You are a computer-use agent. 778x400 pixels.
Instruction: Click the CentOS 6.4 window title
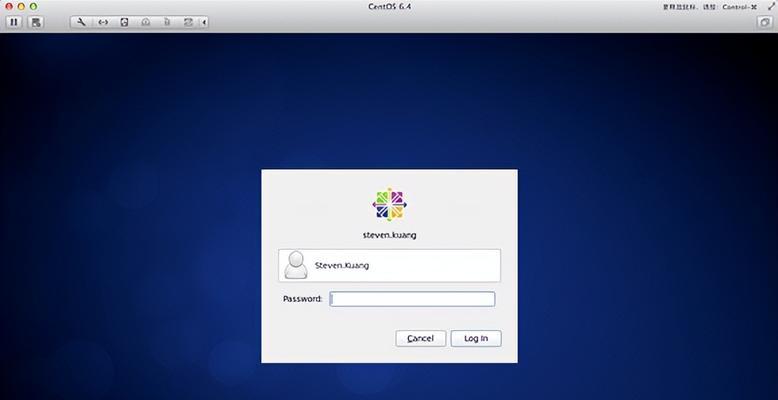389,6
